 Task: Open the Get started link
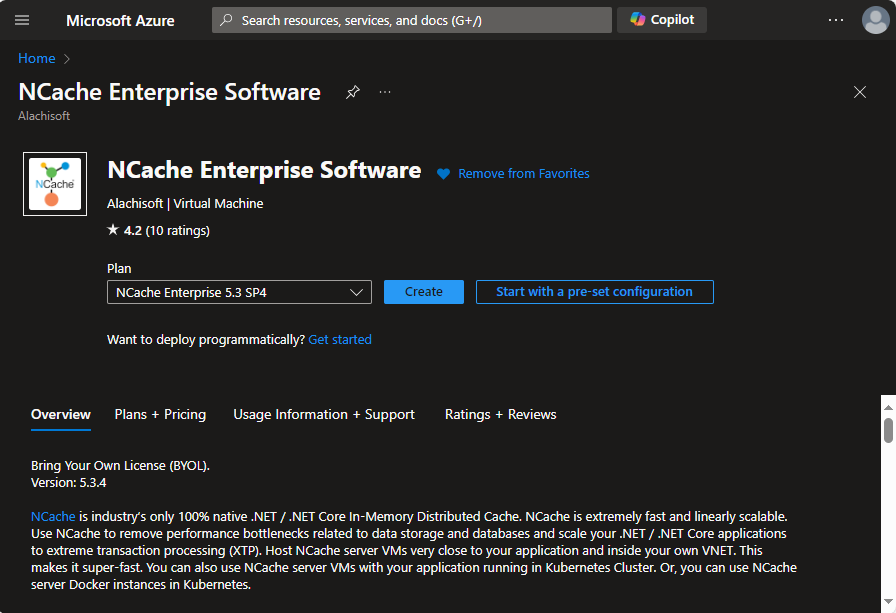click(340, 340)
